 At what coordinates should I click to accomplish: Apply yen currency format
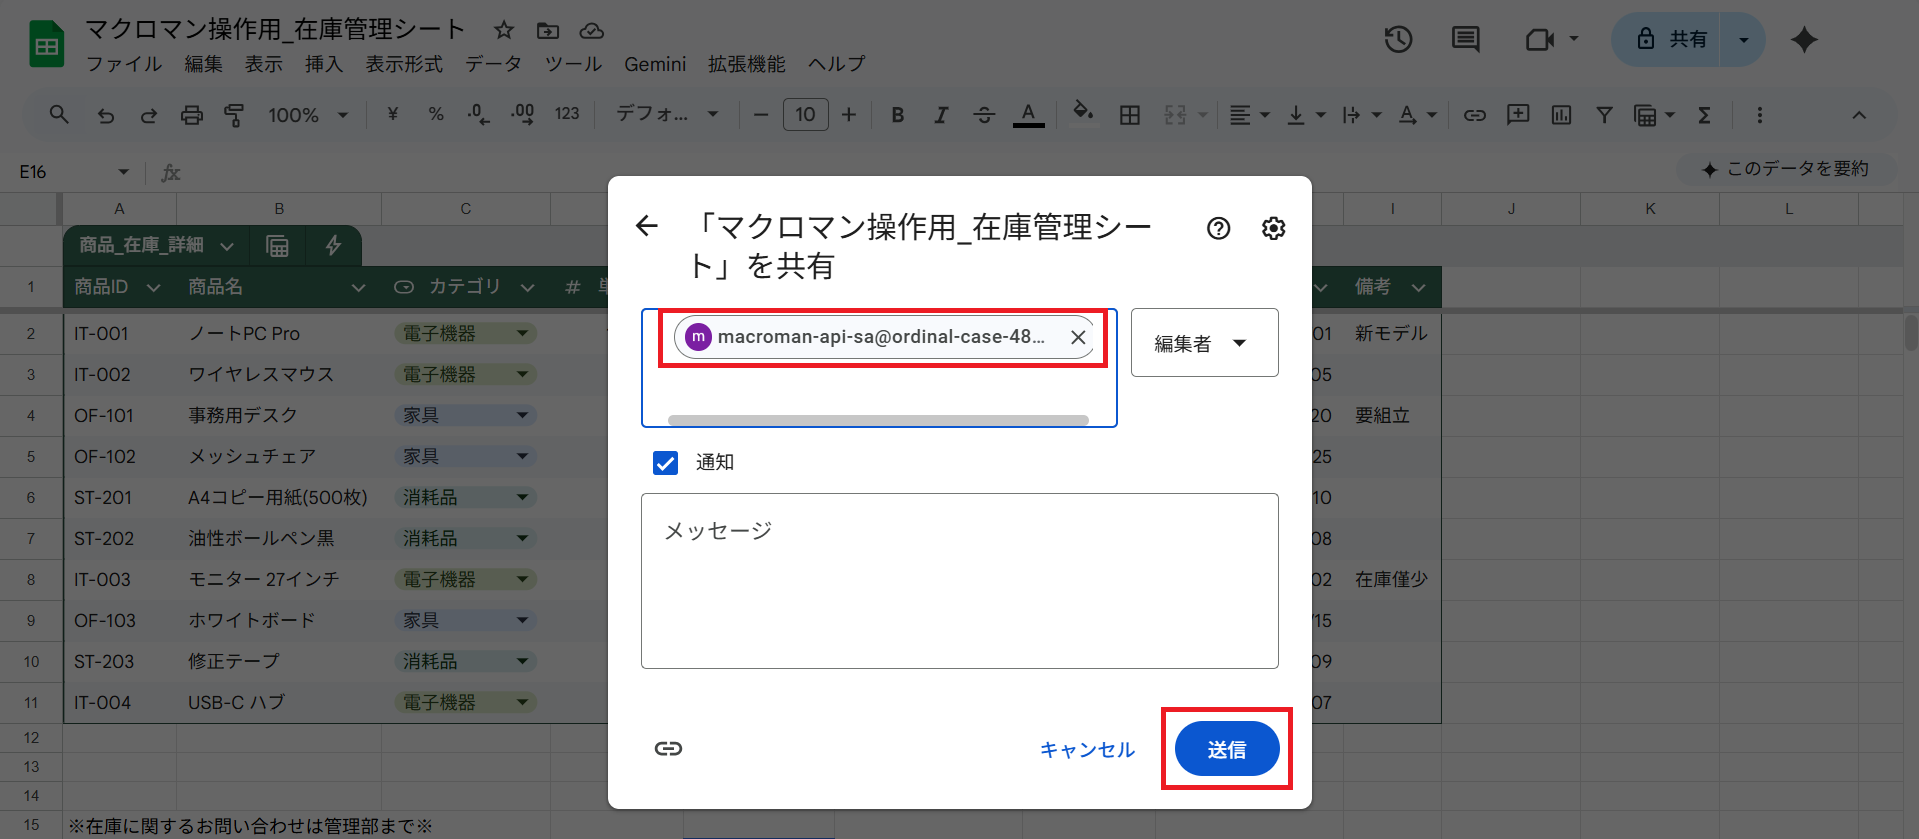click(x=392, y=115)
